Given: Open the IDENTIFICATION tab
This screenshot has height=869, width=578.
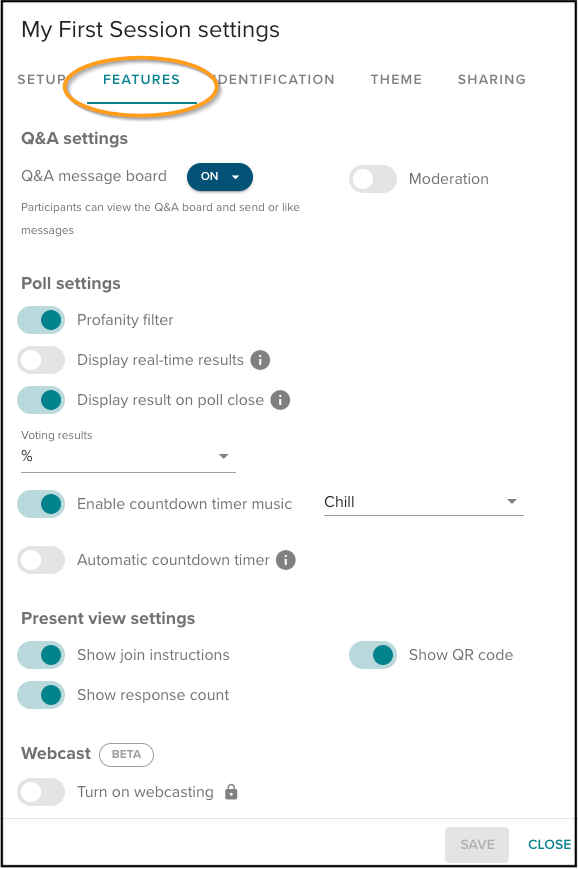Looking at the screenshot, I should [x=275, y=79].
